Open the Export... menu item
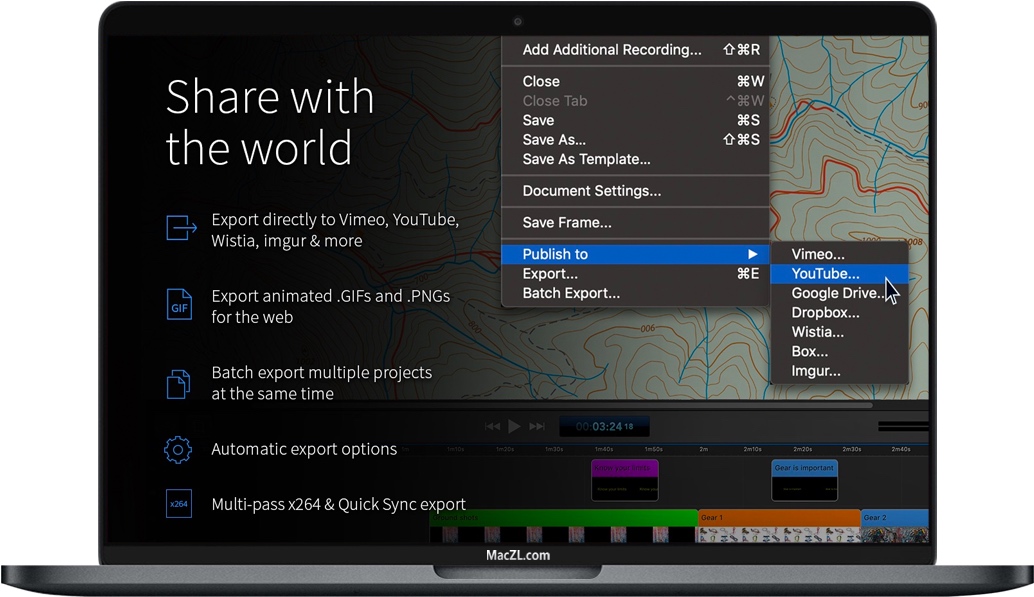1034x597 pixels. click(550, 274)
